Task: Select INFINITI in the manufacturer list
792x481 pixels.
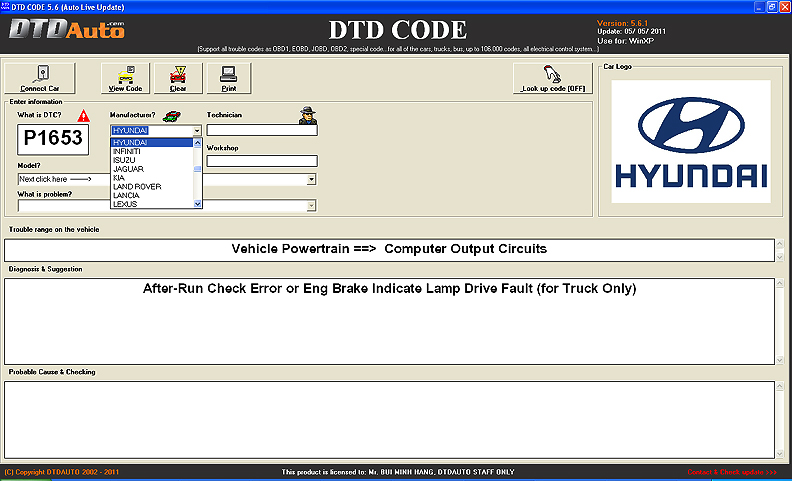Action: click(152, 151)
